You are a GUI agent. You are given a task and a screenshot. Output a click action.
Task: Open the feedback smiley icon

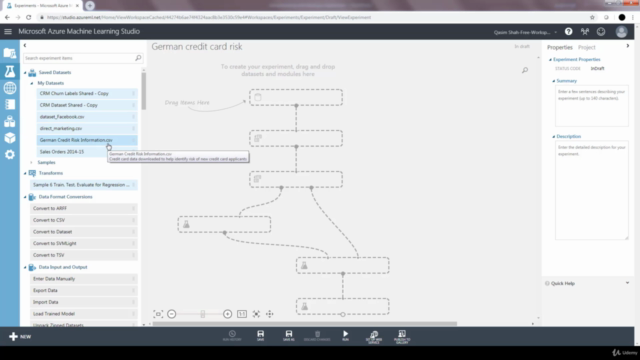coord(601,31)
